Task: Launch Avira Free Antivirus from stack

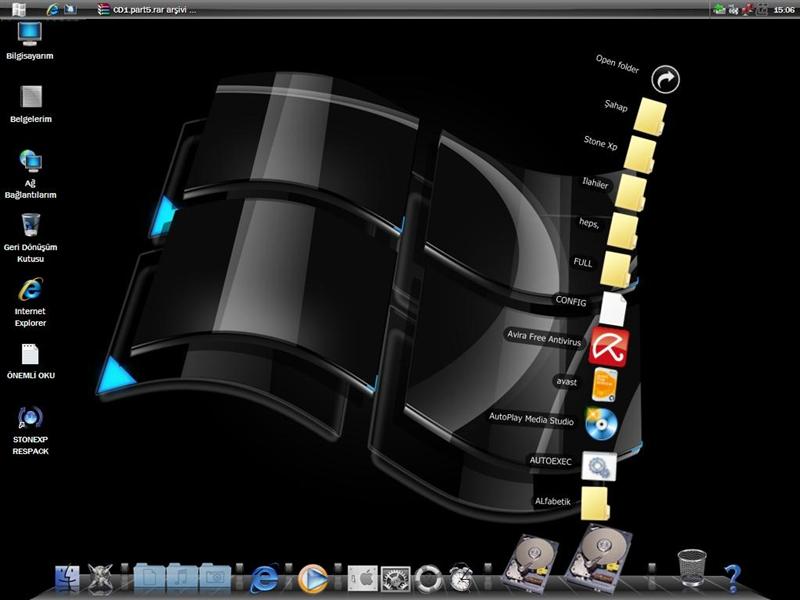Action: point(609,347)
